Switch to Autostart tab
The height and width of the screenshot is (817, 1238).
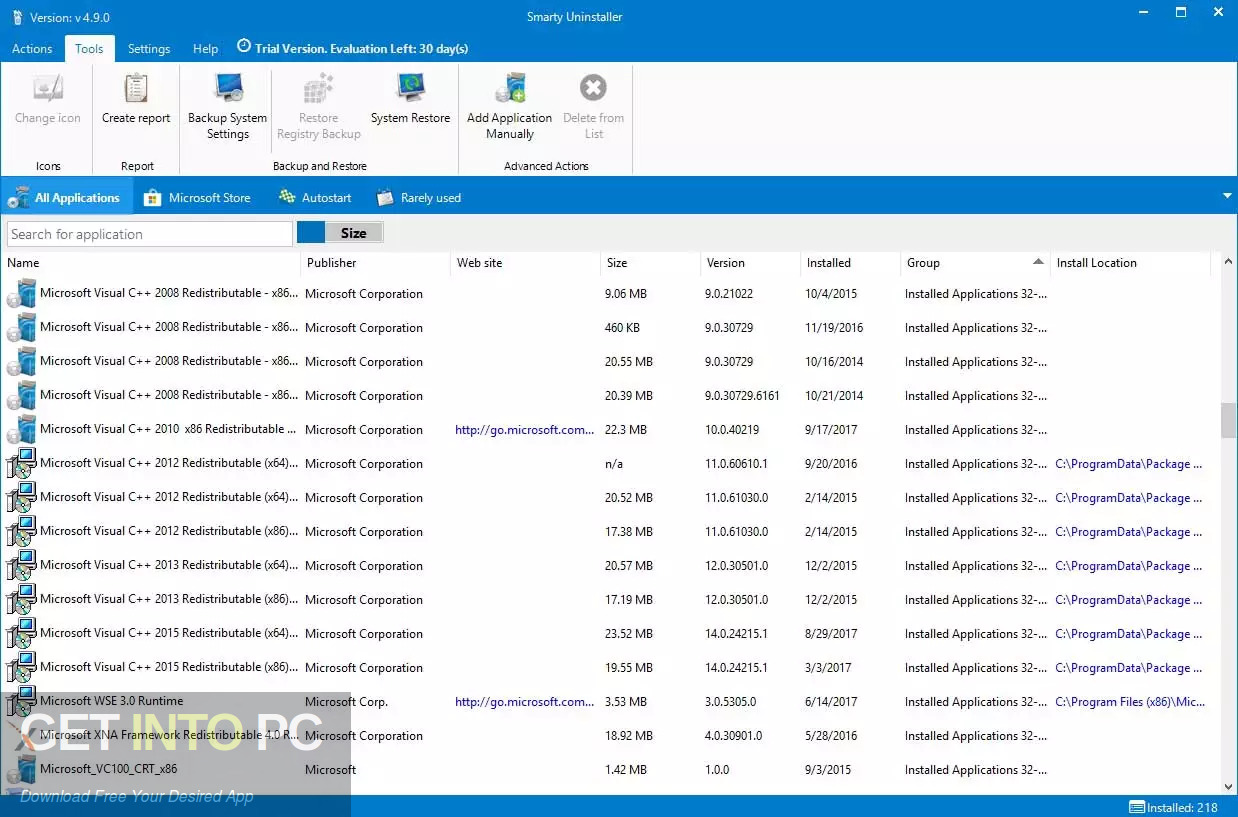click(x=315, y=198)
